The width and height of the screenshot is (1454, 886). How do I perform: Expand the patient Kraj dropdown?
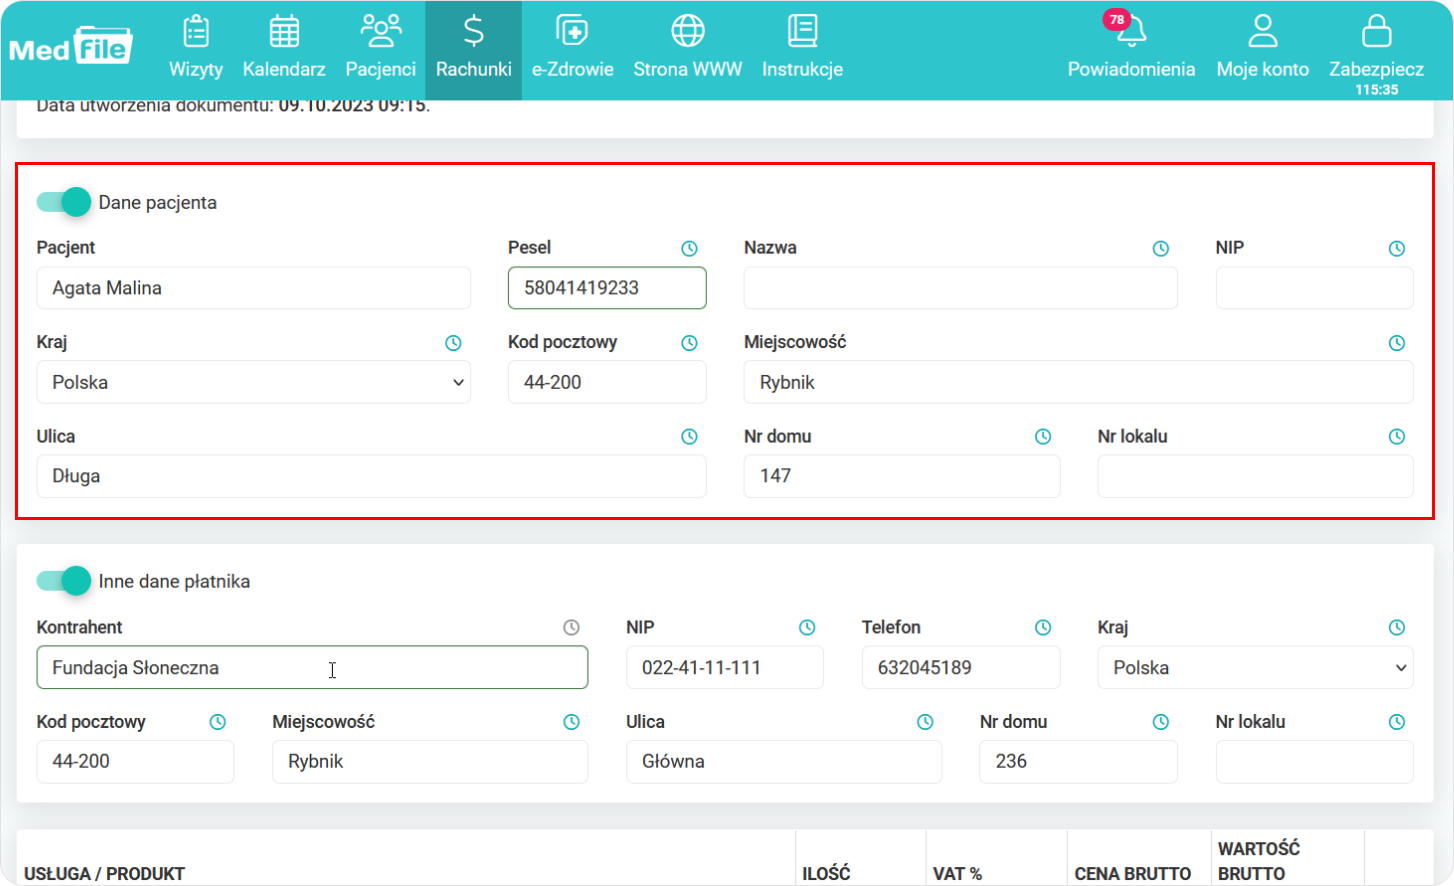coord(253,382)
